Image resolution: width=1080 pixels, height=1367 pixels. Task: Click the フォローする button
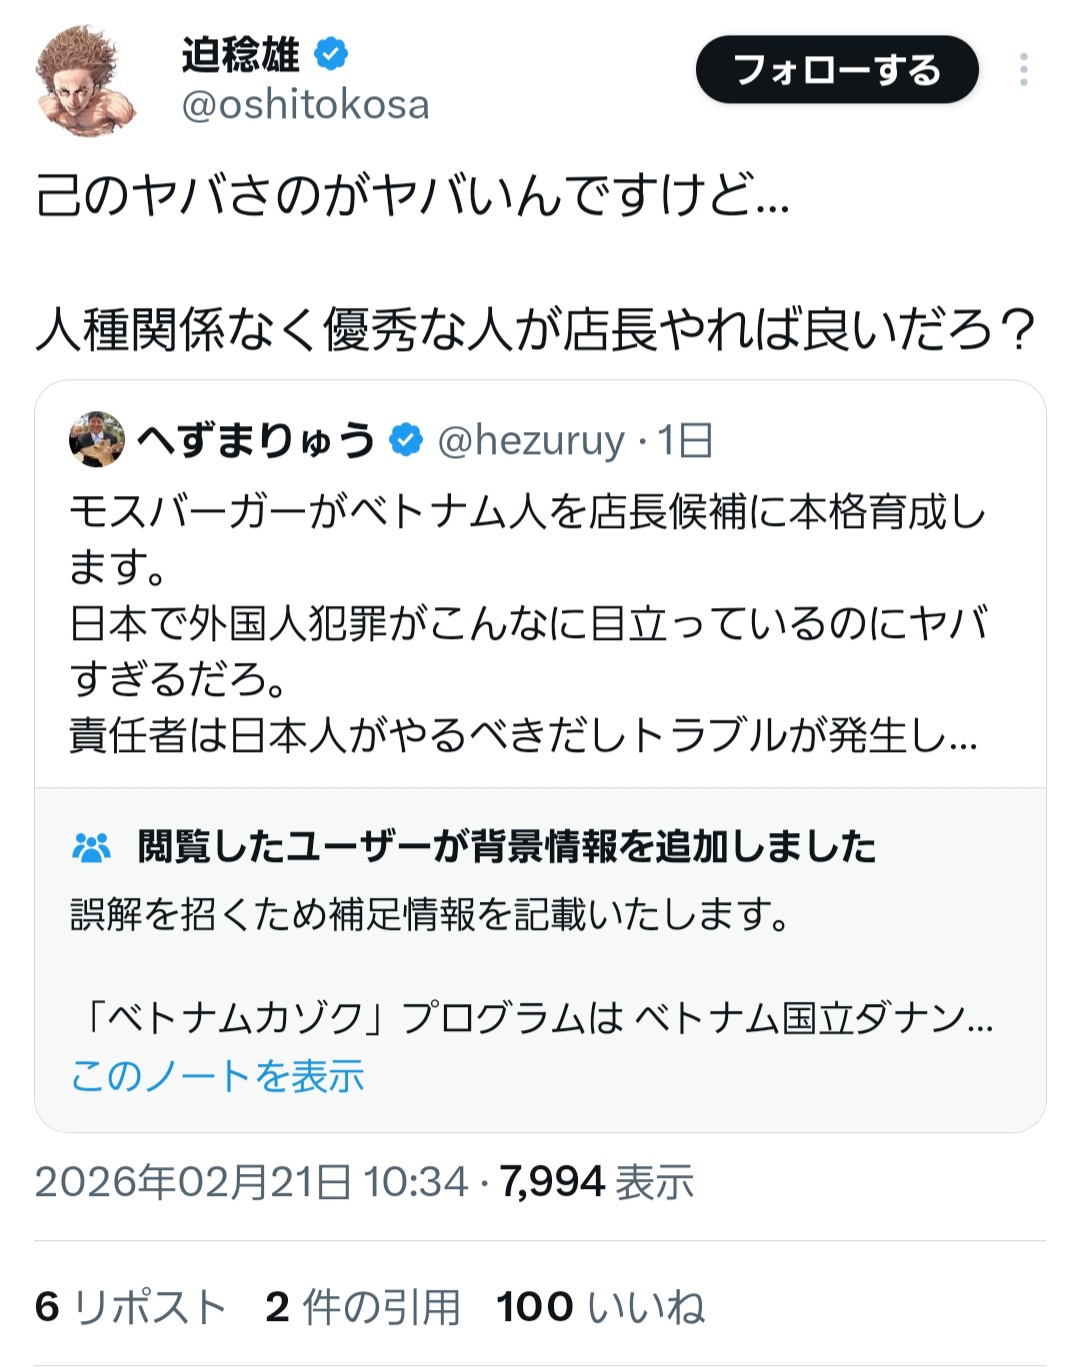tap(836, 70)
